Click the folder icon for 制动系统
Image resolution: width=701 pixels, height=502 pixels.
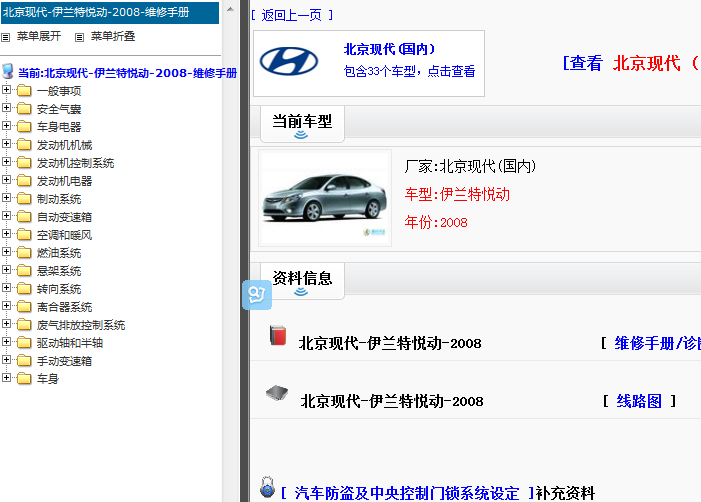[x=24, y=198]
